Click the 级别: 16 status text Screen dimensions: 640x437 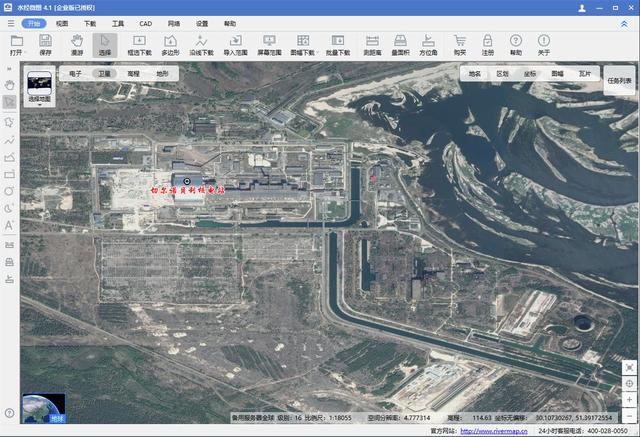289,418
